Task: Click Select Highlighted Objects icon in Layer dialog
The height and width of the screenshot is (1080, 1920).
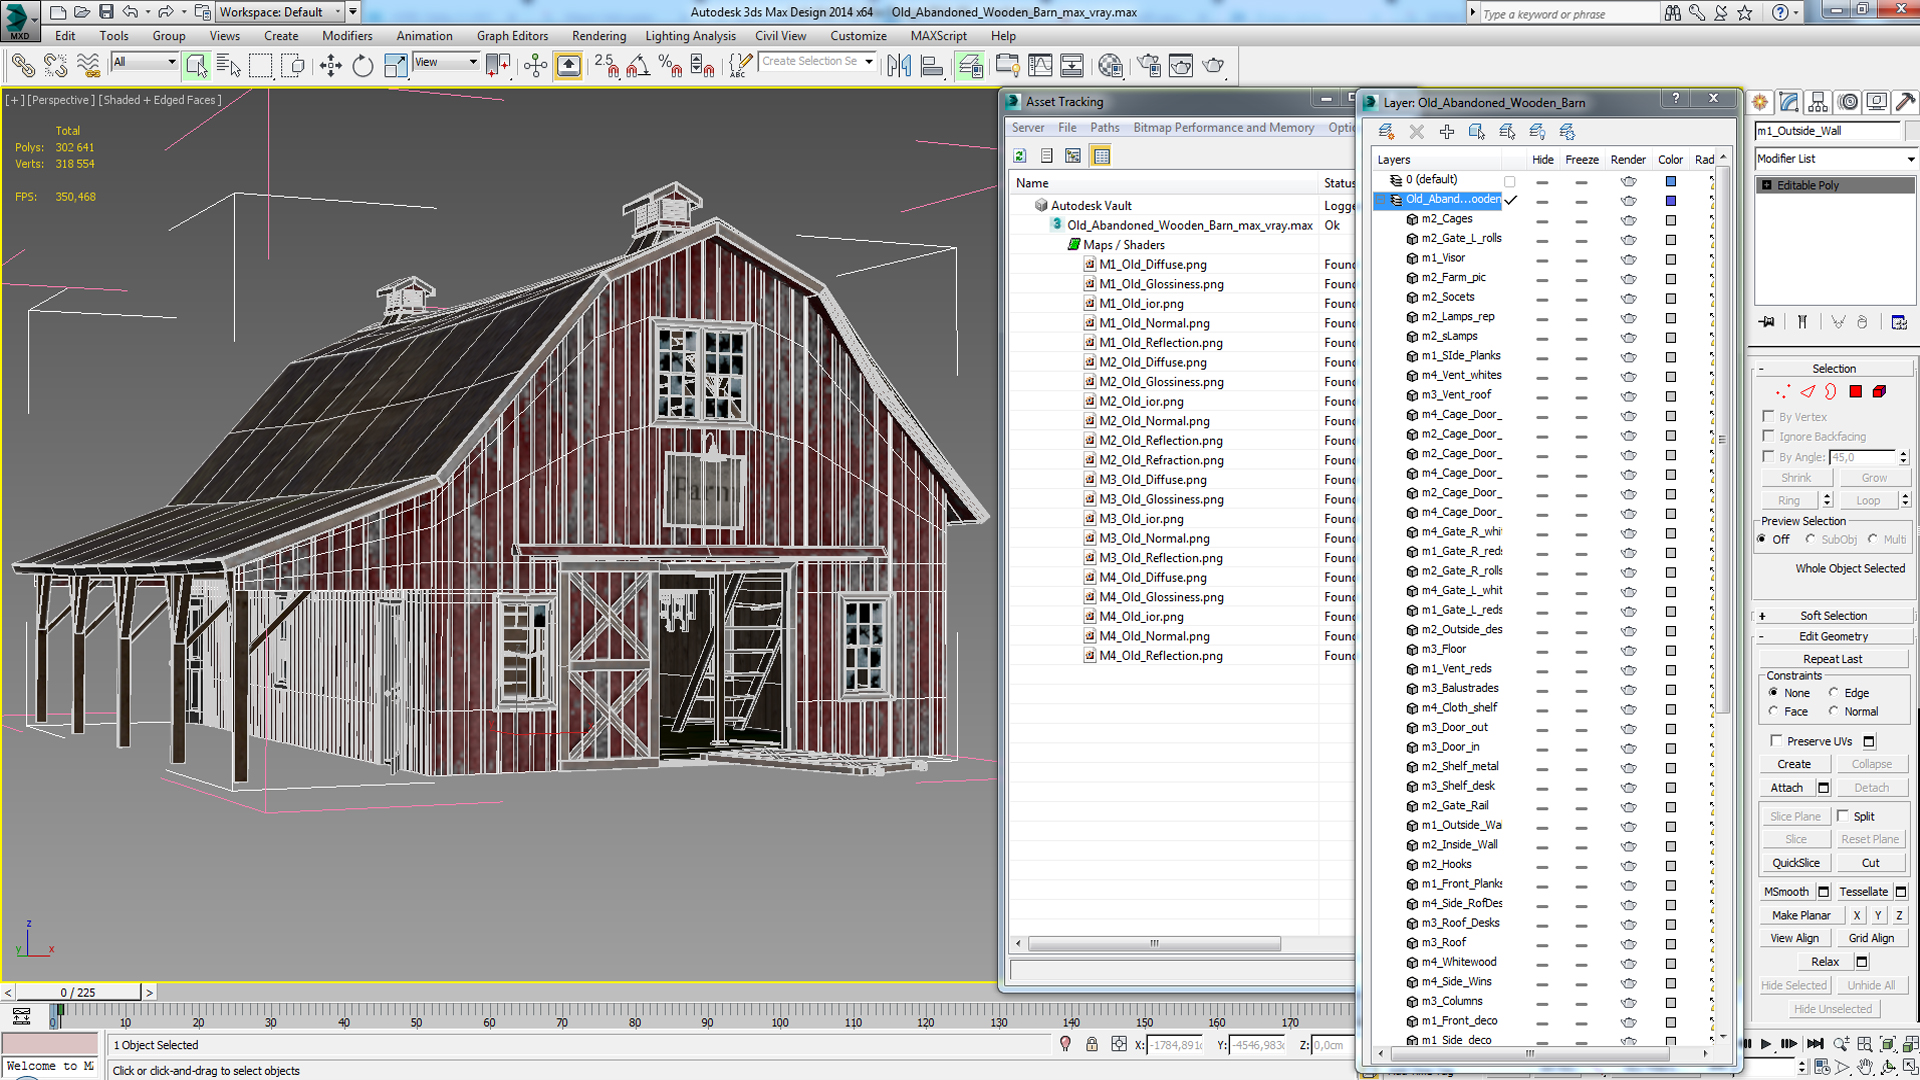Action: 1476,131
